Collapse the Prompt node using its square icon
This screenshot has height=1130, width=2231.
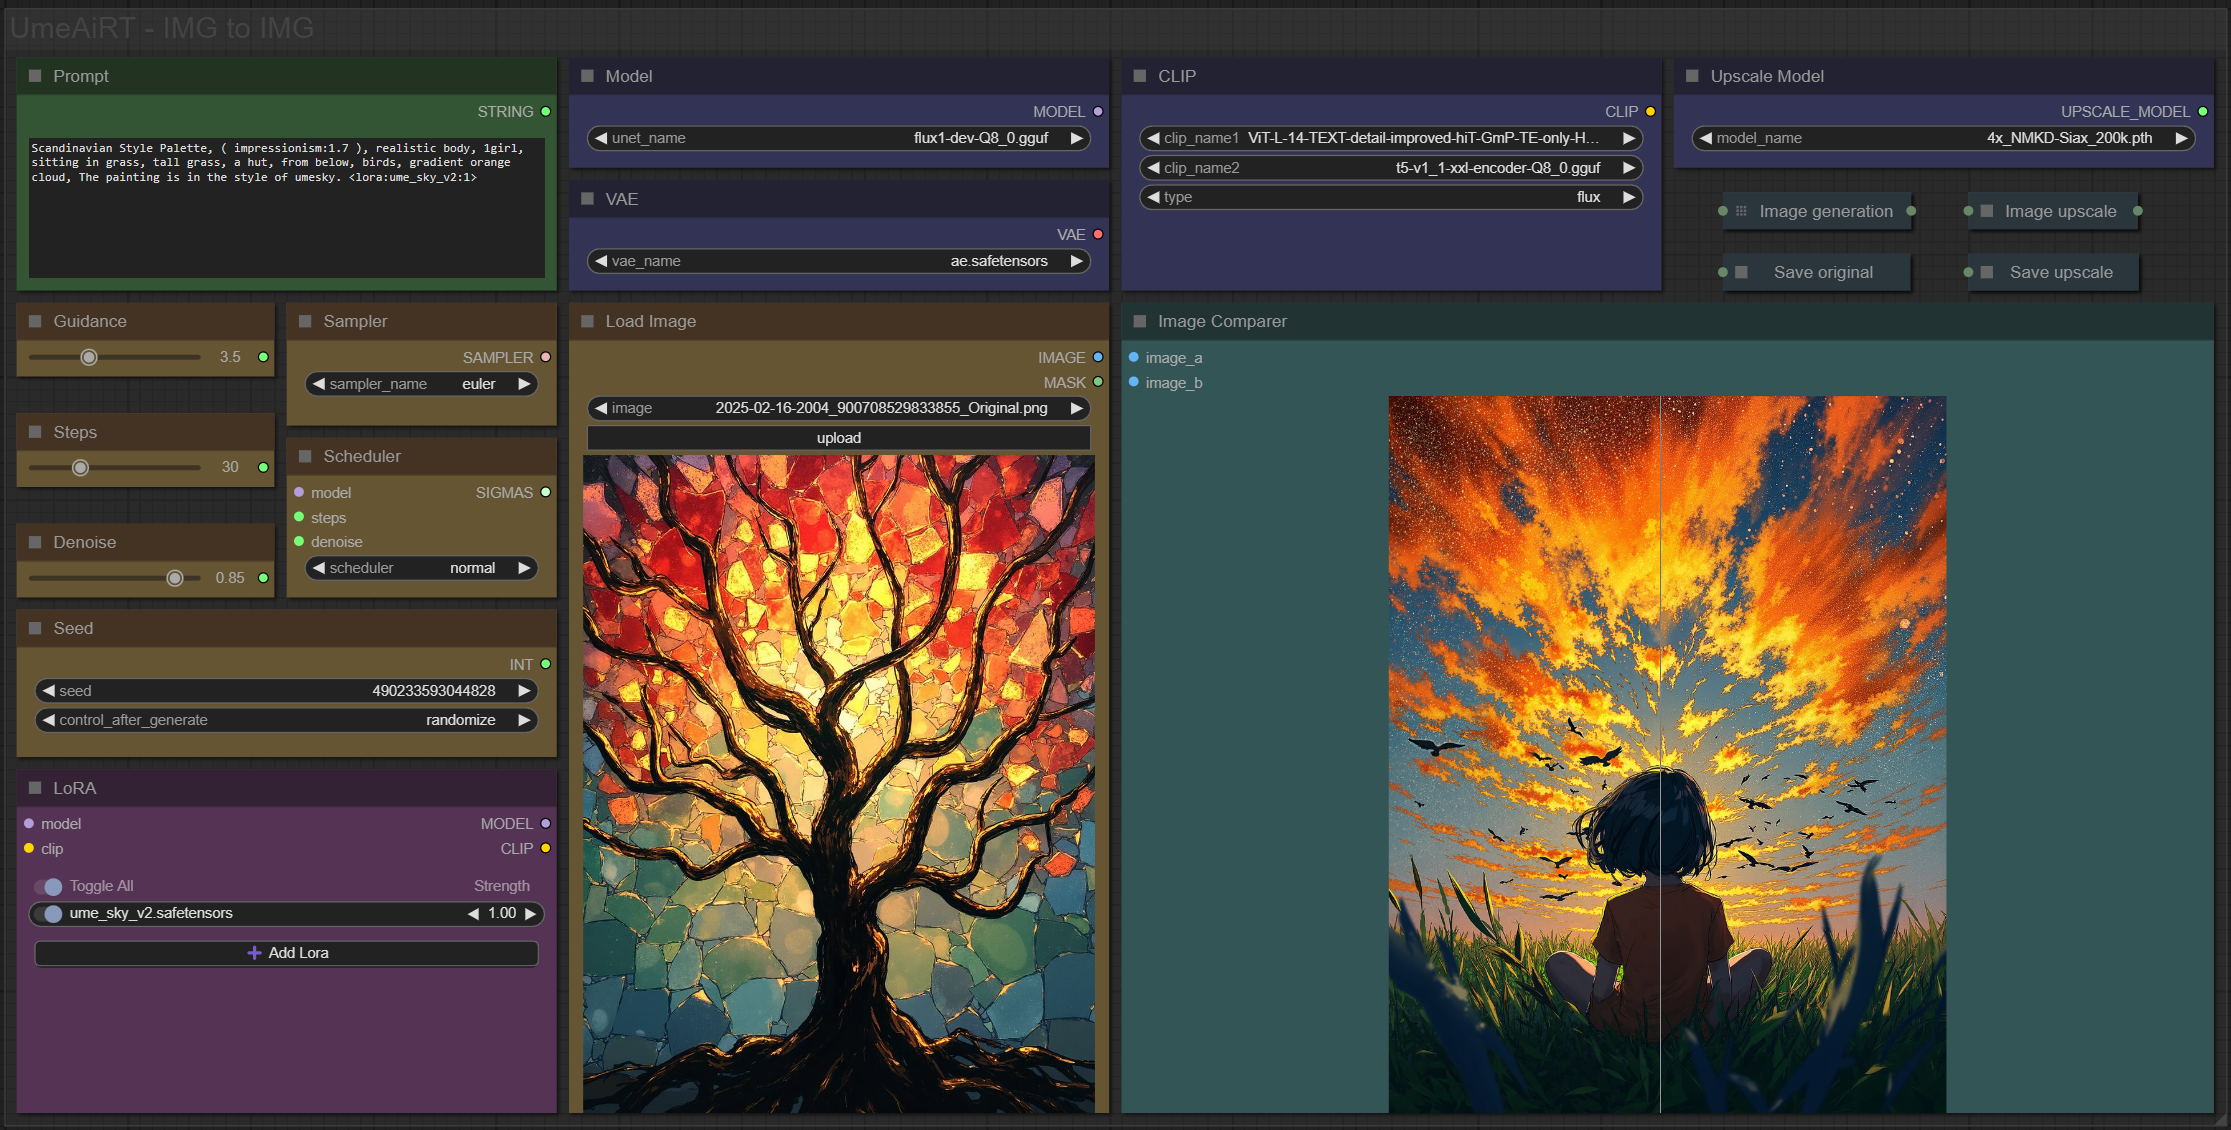tap(35, 76)
